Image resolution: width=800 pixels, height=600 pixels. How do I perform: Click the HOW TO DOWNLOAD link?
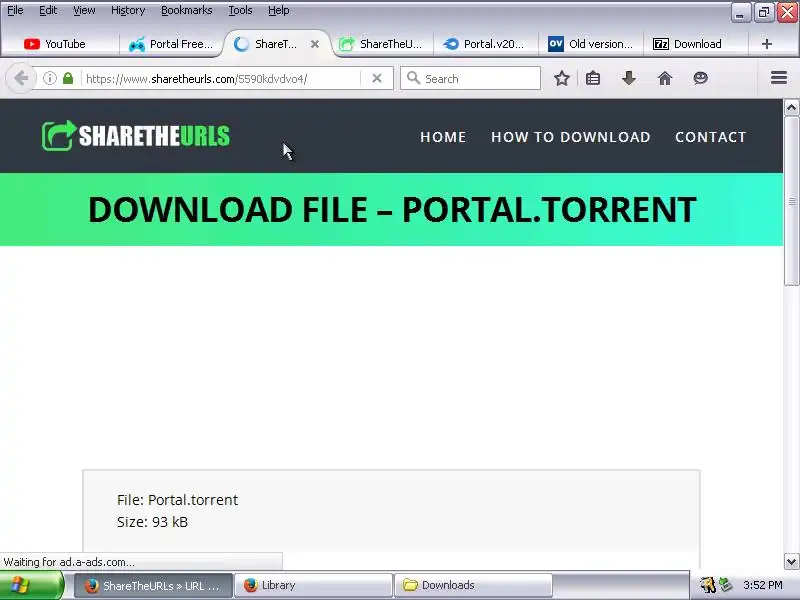pyautogui.click(x=570, y=137)
